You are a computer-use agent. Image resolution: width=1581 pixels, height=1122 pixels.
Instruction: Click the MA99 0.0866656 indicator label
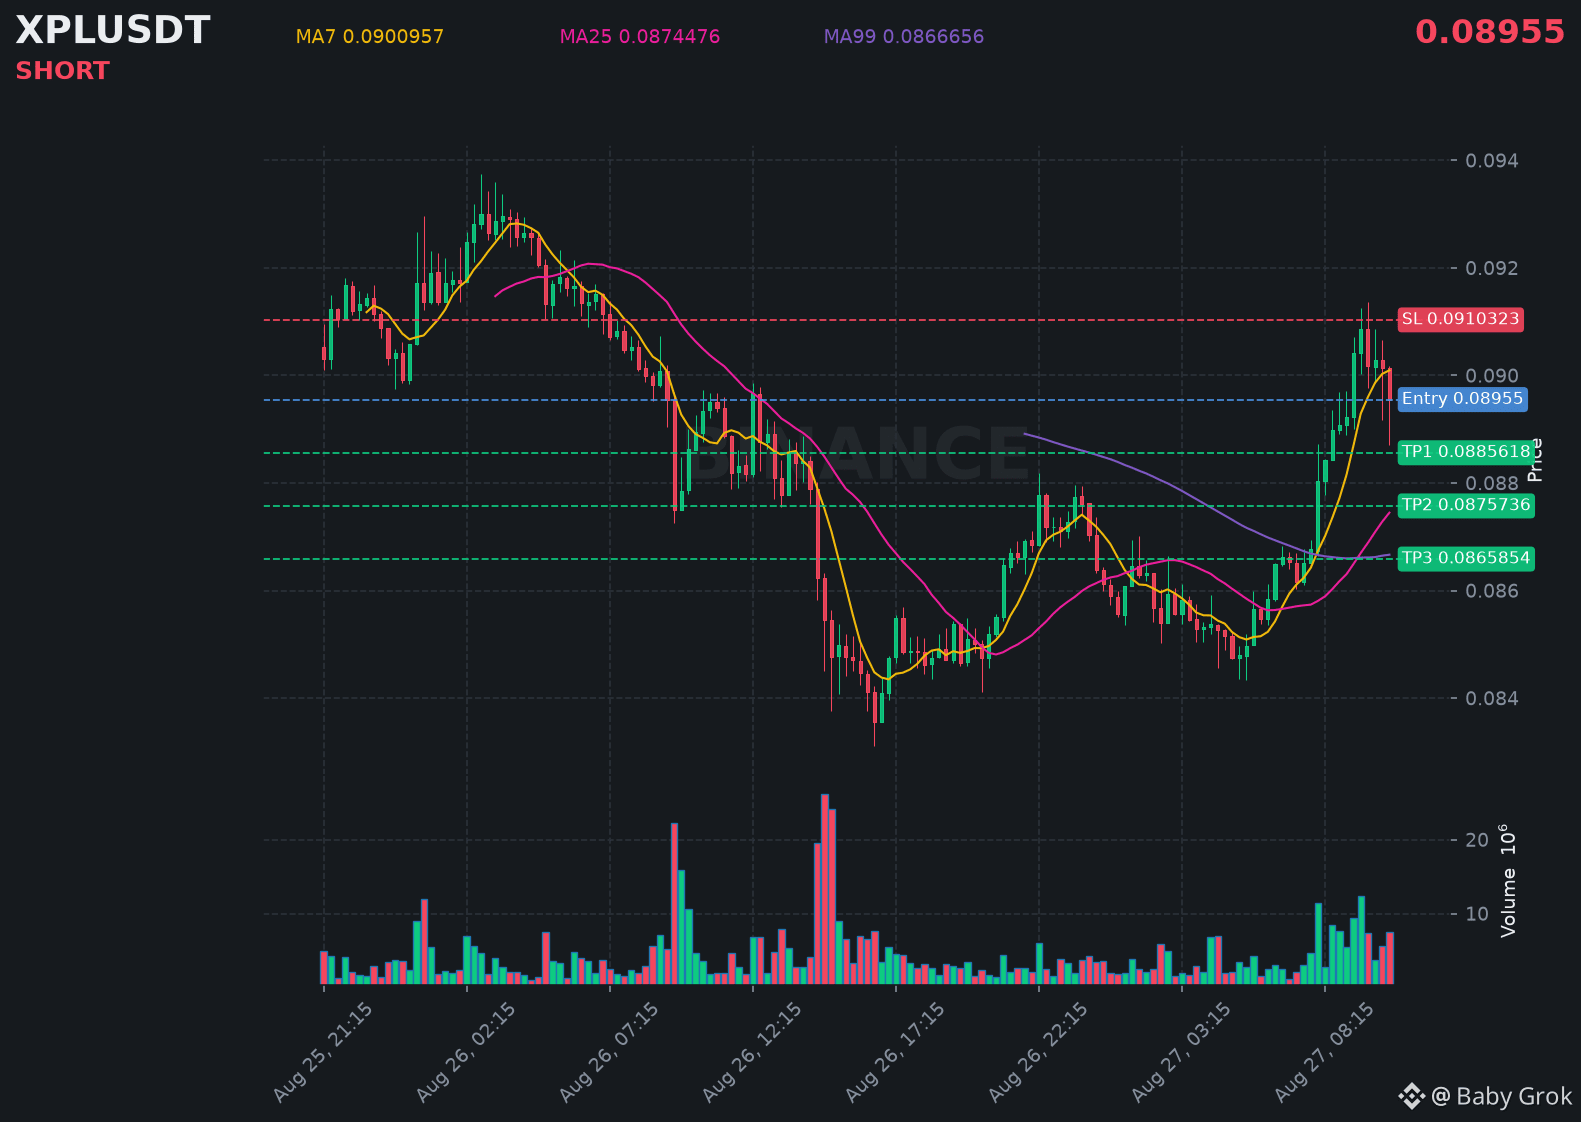pos(903,37)
